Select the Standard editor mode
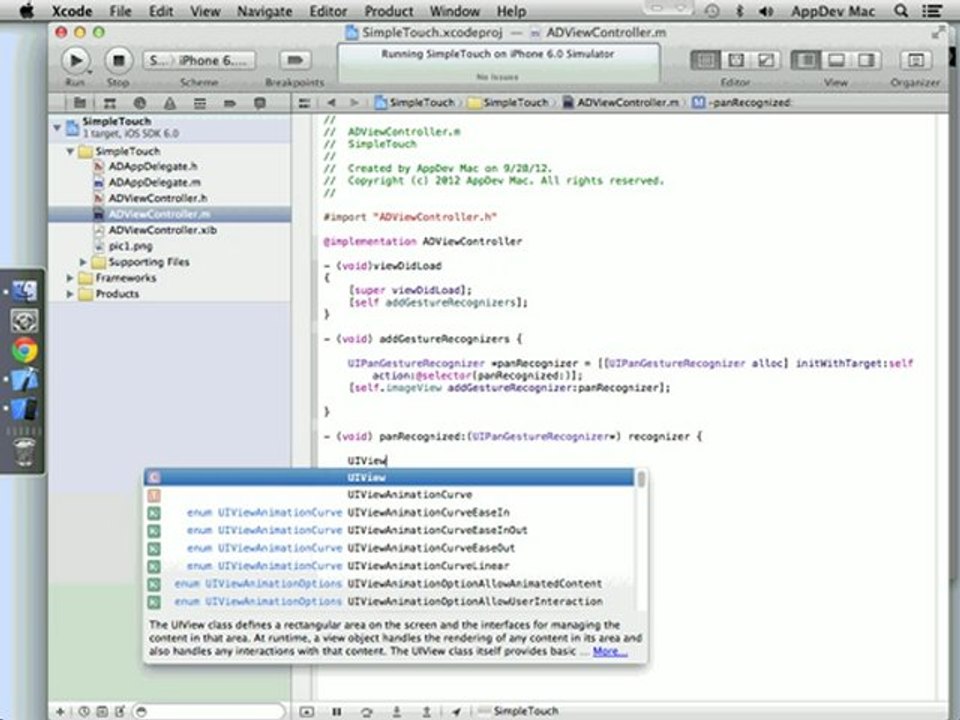 tap(706, 60)
